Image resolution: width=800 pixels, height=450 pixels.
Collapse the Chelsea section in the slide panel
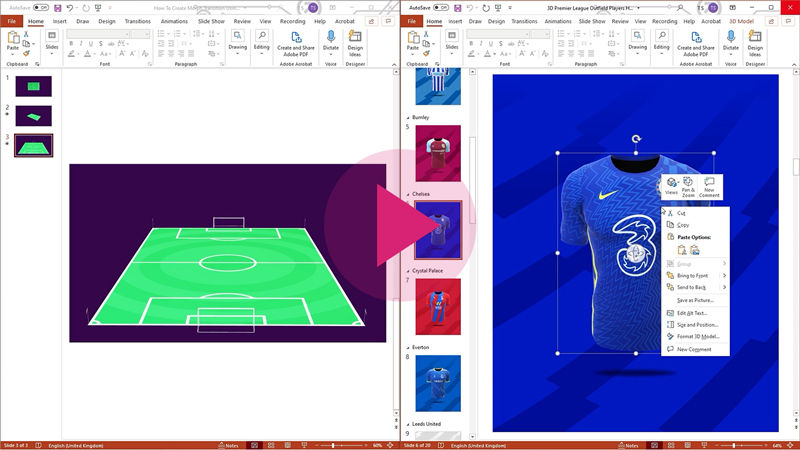pos(407,194)
